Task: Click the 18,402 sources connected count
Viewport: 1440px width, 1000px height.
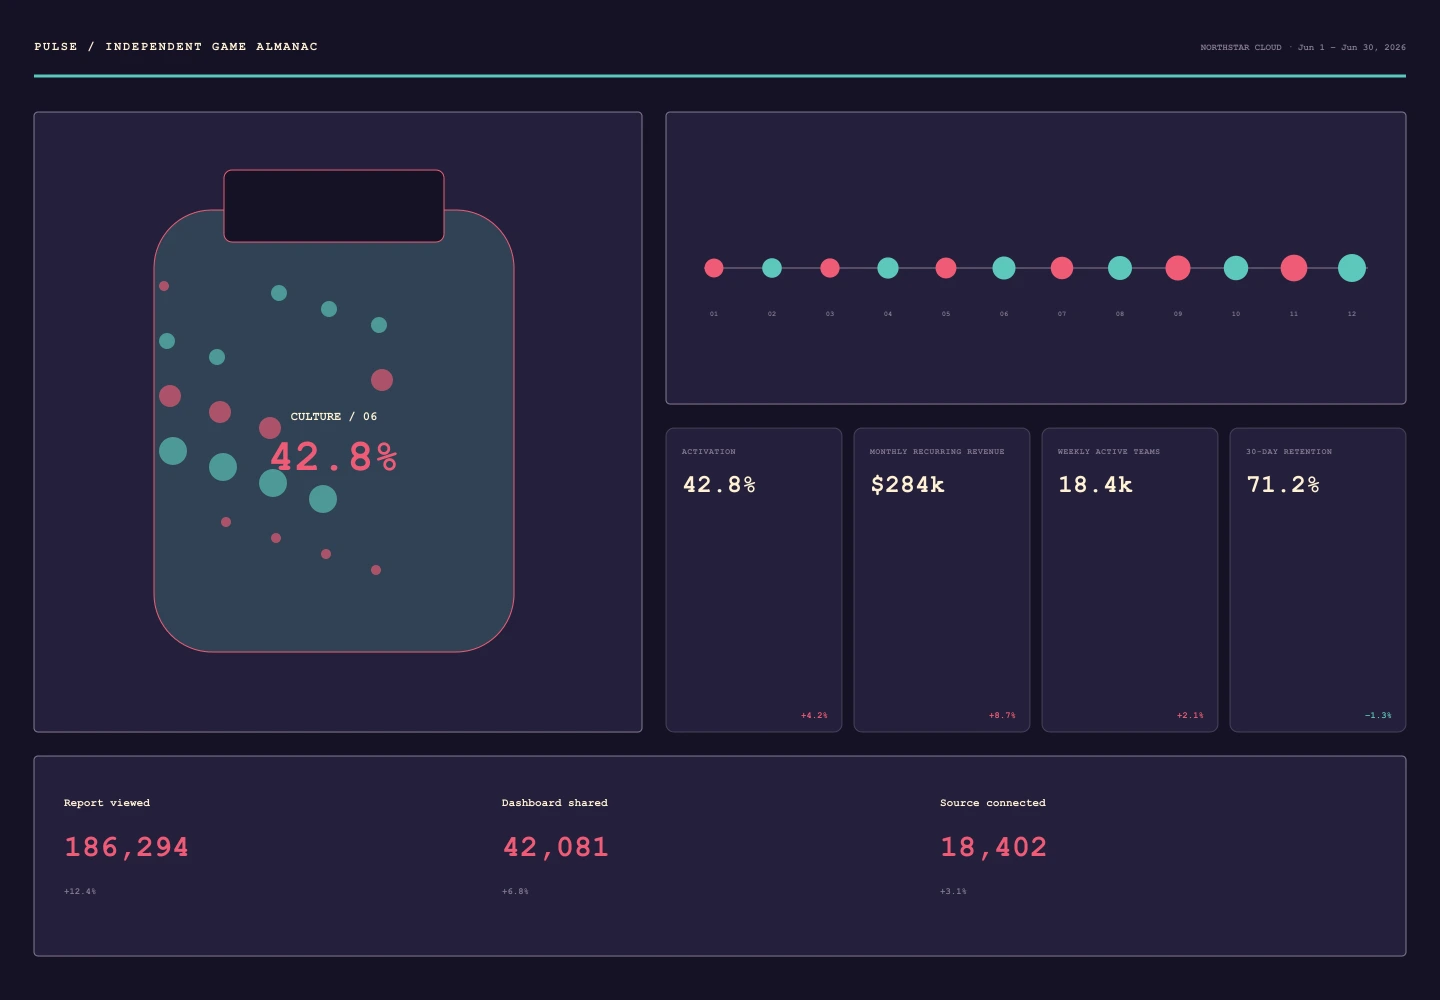Action: 993,847
